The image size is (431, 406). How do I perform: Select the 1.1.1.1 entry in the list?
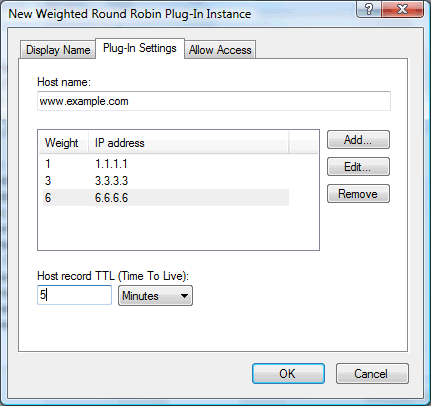[166, 164]
